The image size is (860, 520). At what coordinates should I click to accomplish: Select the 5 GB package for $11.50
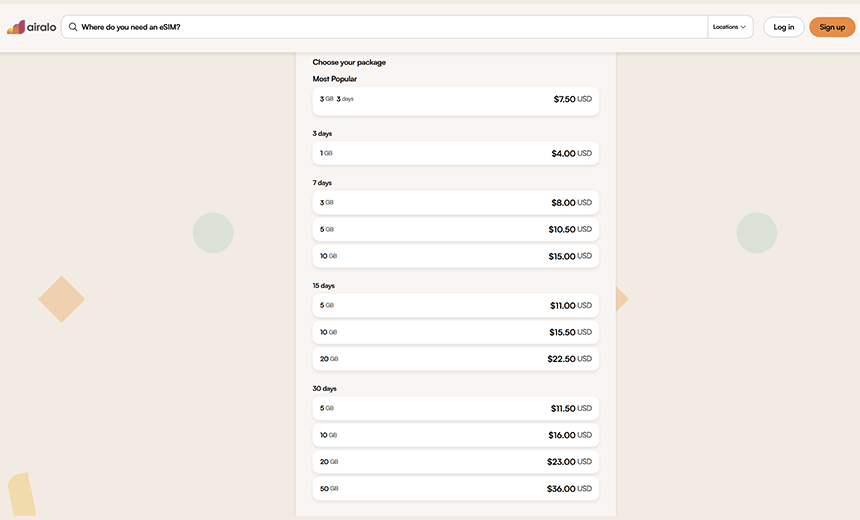(456, 408)
